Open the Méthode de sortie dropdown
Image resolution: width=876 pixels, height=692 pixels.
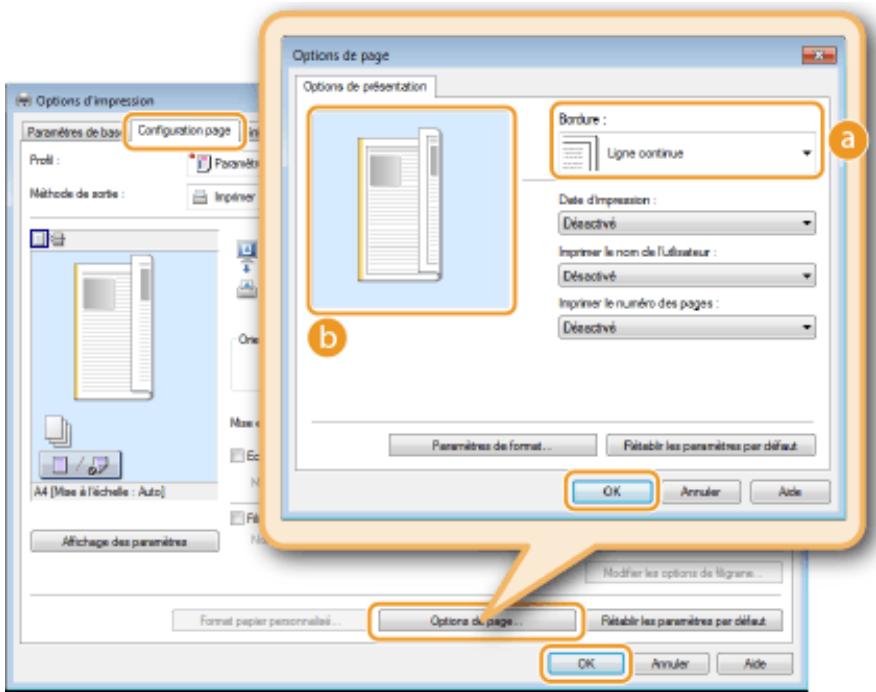223,197
